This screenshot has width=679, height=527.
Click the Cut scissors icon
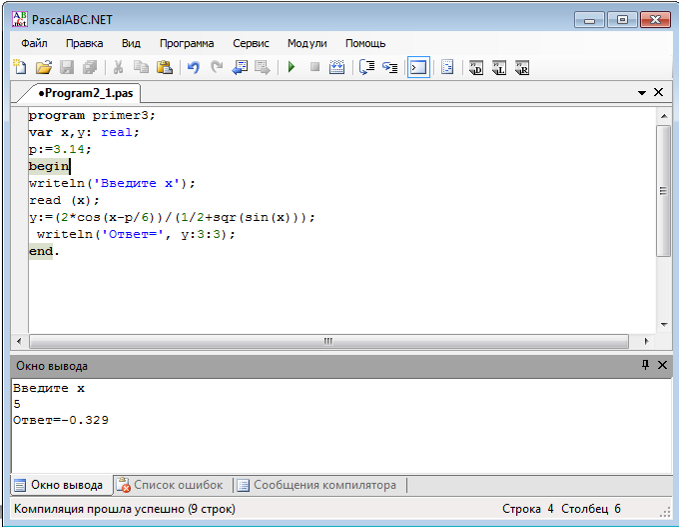tap(118, 68)
